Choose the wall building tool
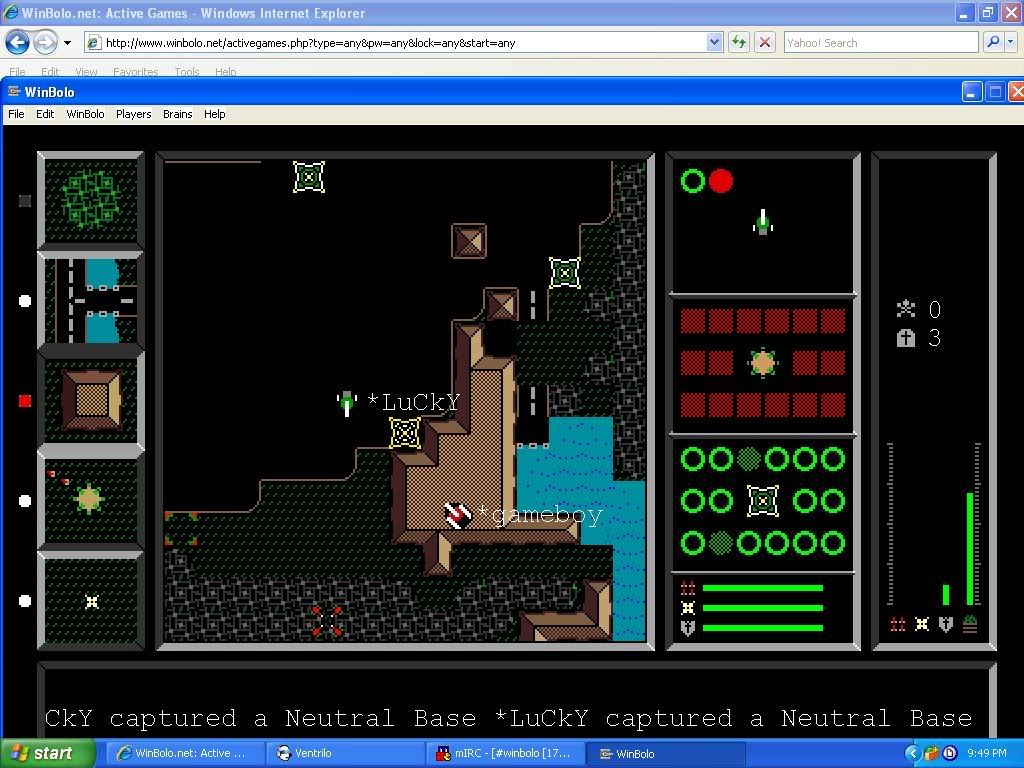Viewport: 1024px width, 768px height. pos(91,399)
